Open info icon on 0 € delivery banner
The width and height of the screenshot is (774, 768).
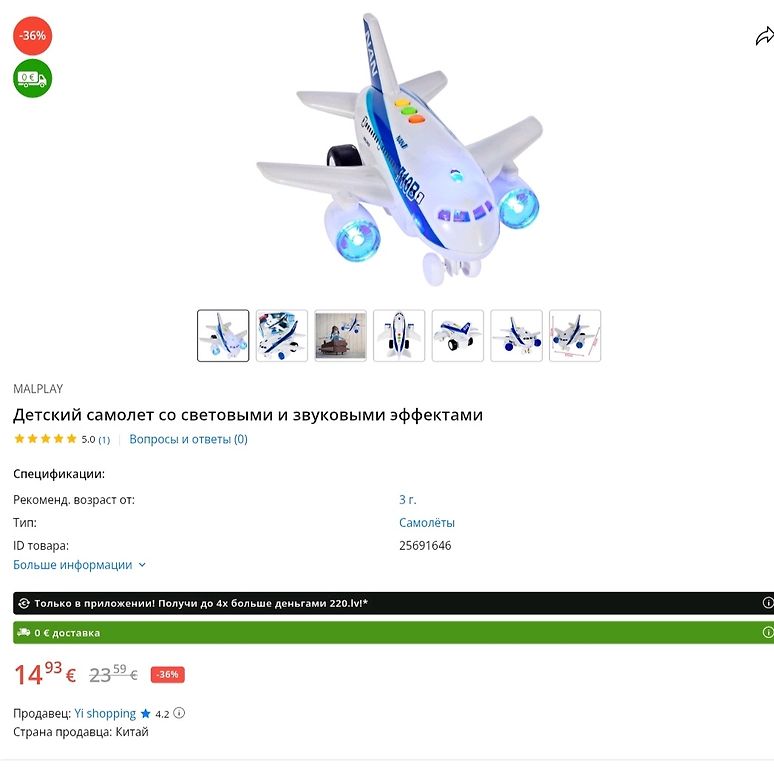click(768, 632)
